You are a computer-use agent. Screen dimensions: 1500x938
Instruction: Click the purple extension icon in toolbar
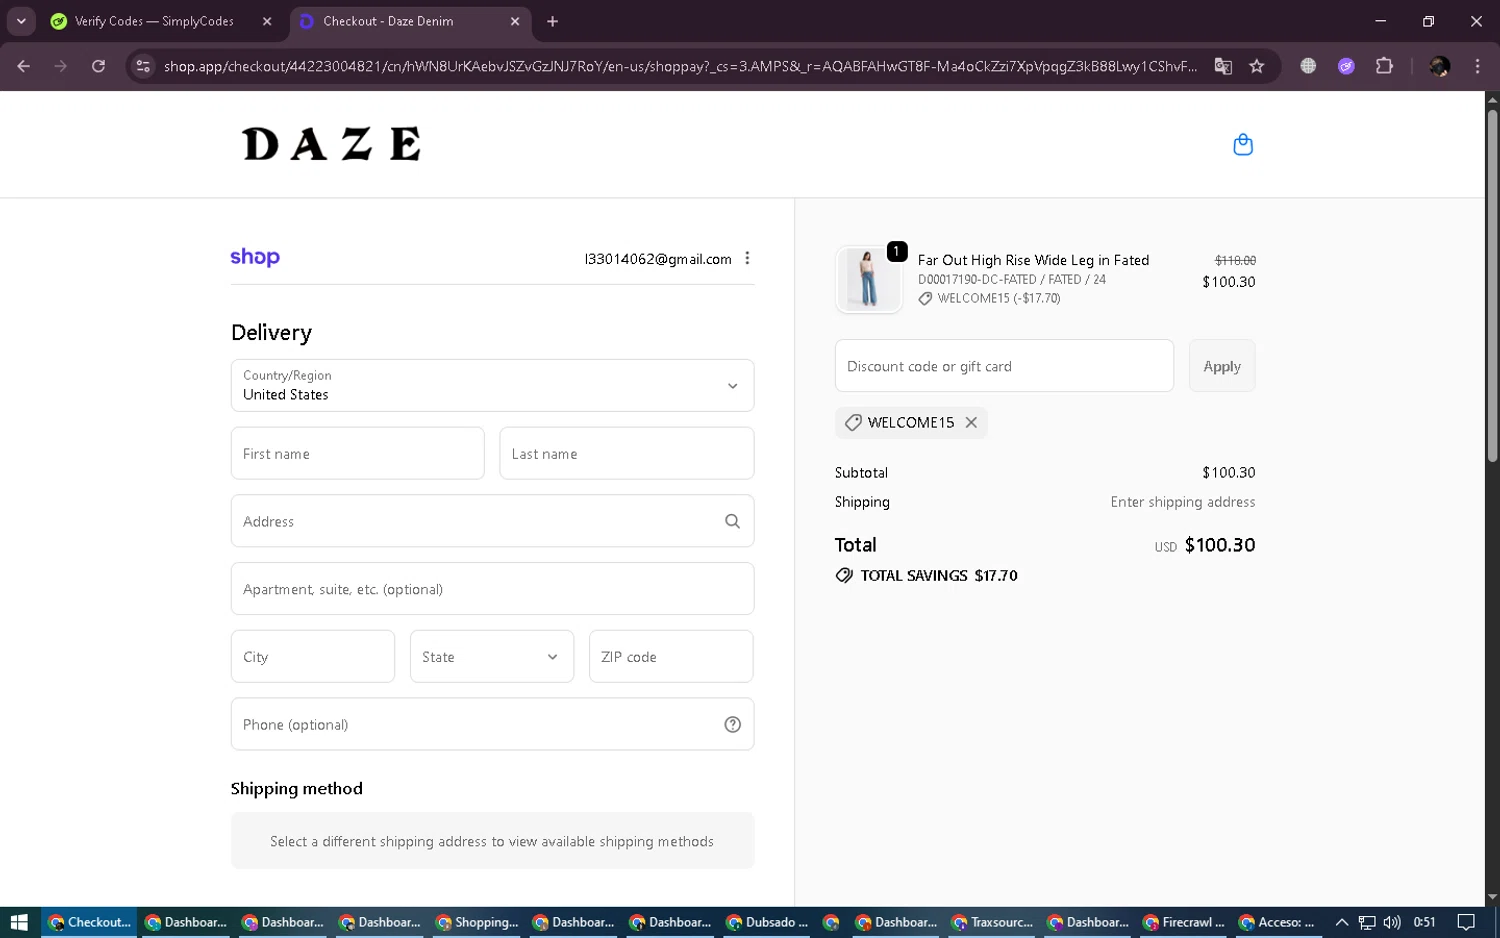point(1346,66)
